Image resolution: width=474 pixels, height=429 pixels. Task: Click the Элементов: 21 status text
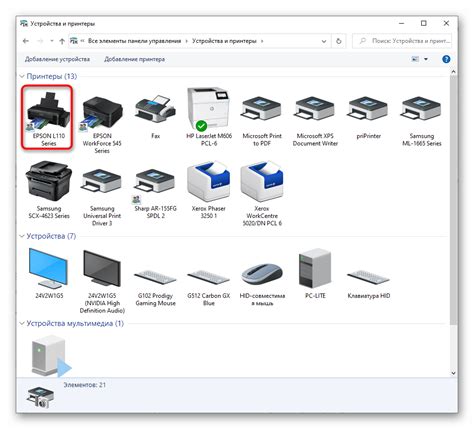pos(85,385)
